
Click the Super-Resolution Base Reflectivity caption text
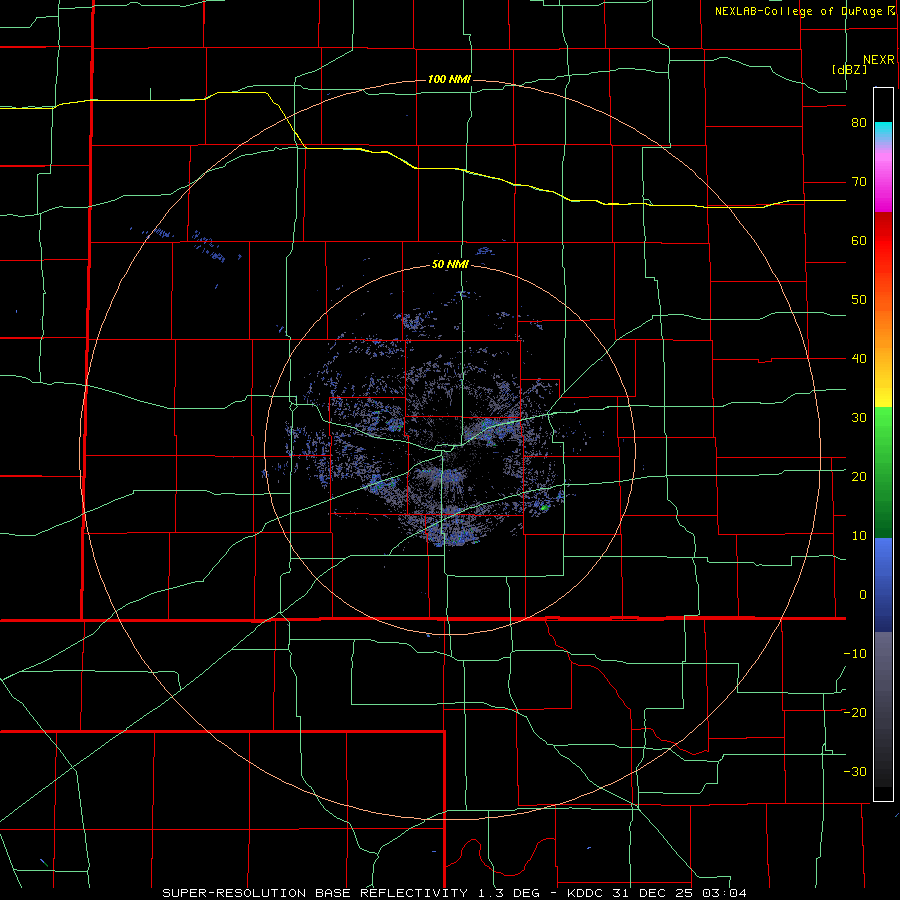(314, 893)
